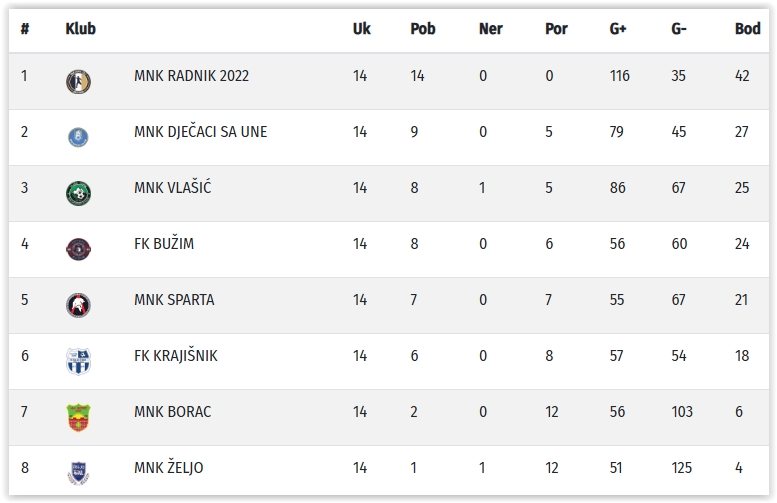Click the Por losses column header
Image resolution: width=777 pixels, height=503 pixels.
click(556, 29)
